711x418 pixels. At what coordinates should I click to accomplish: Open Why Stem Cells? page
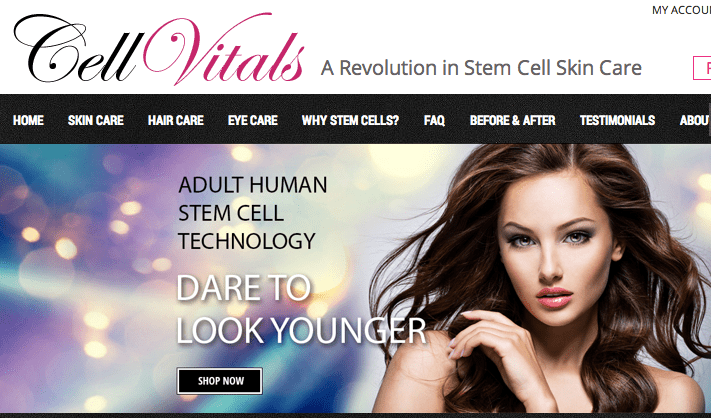(x=350, y=120)
